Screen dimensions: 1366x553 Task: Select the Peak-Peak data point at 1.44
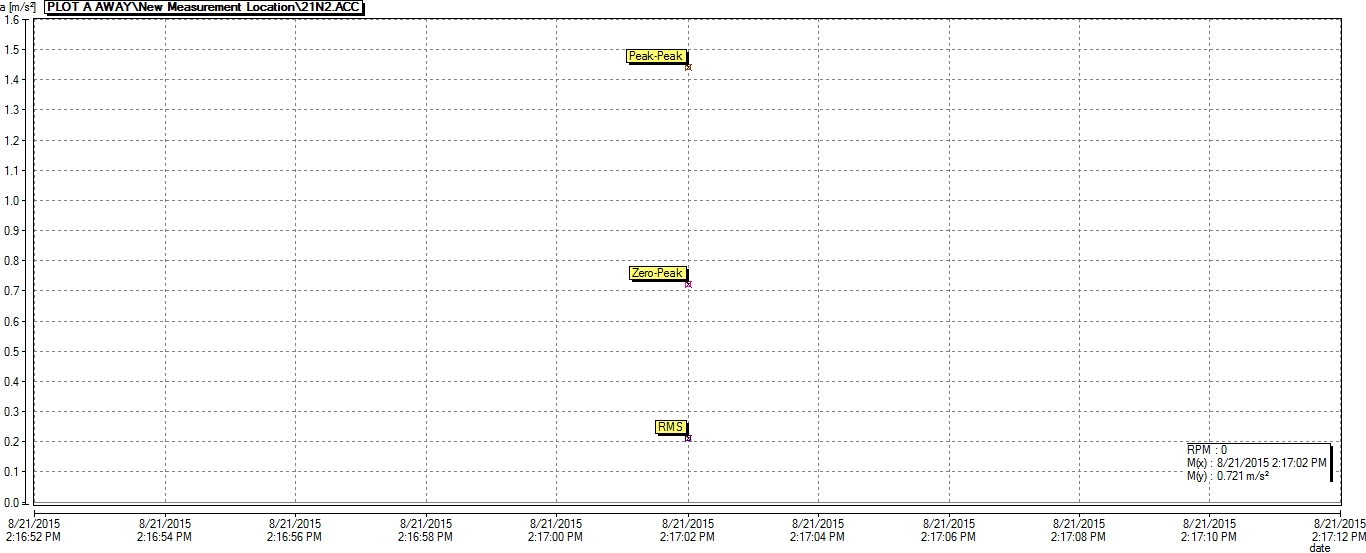coord(688,67)
